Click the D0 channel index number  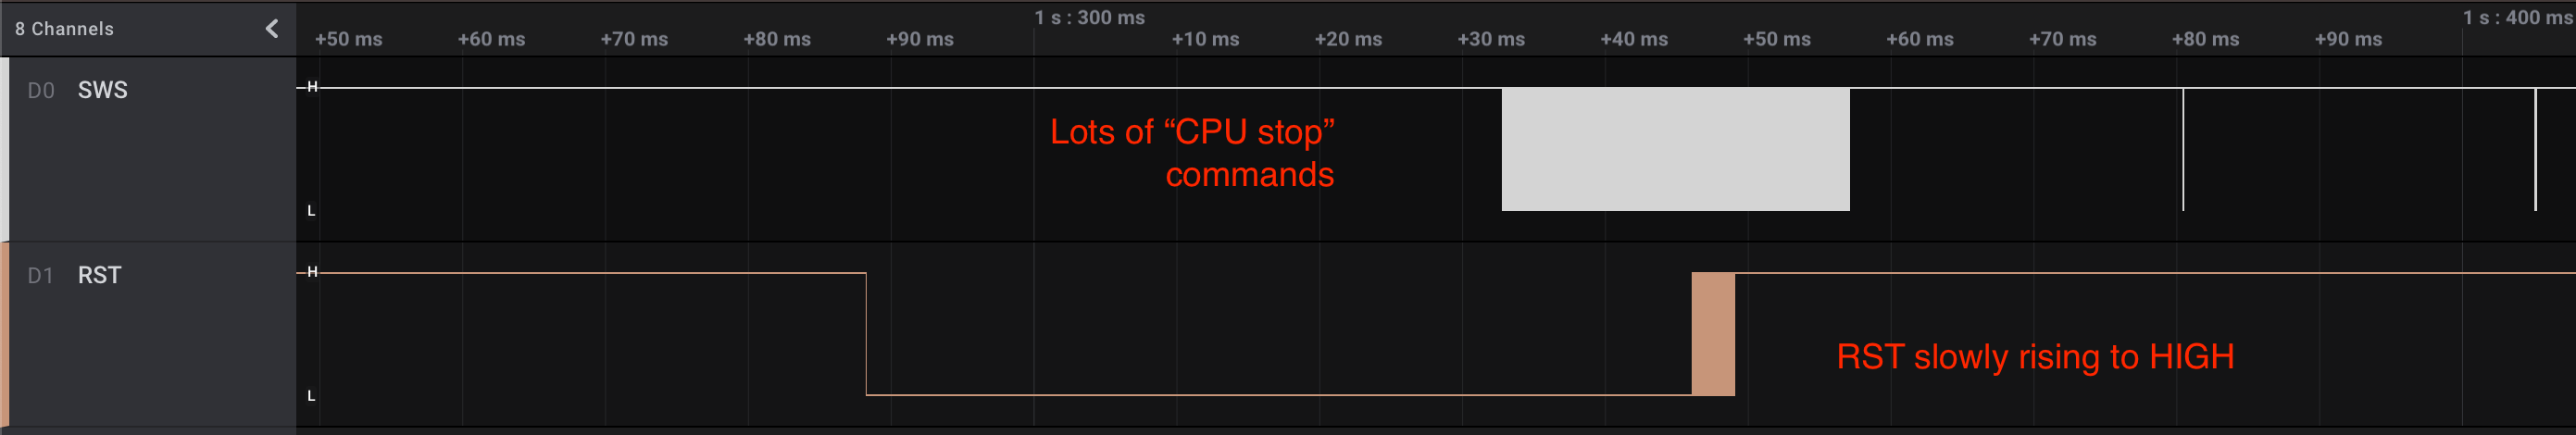[x=41, y=91]
